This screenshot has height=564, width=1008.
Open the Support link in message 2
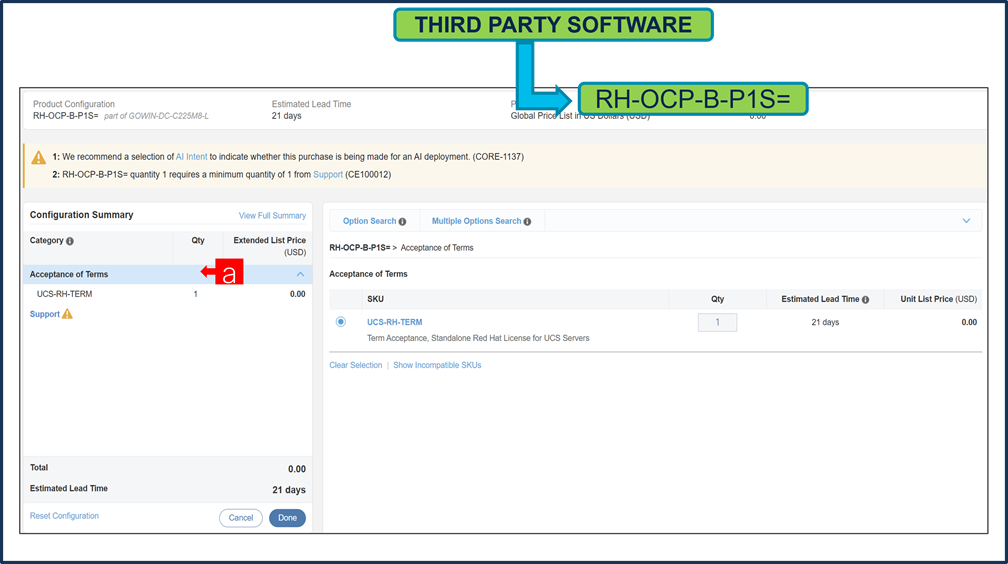(328, 175)
